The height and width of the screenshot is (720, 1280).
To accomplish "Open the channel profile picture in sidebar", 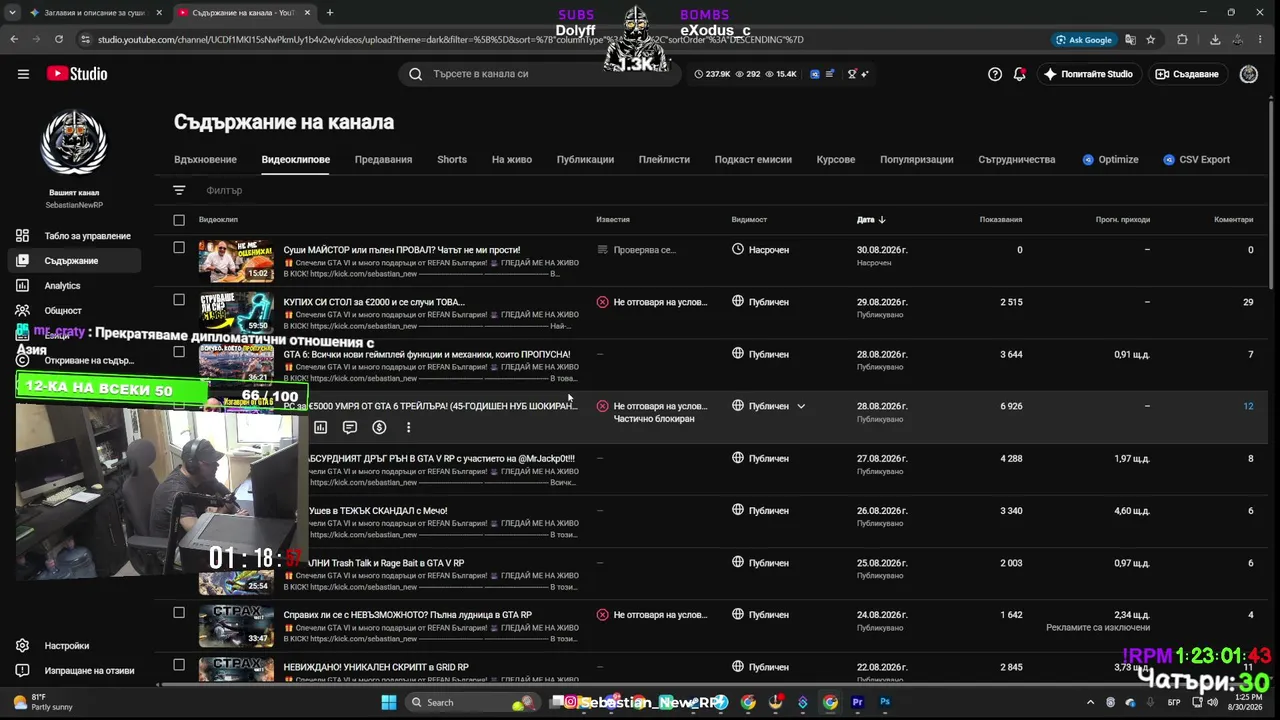I will pyautogui.click(x=74, y=142).
